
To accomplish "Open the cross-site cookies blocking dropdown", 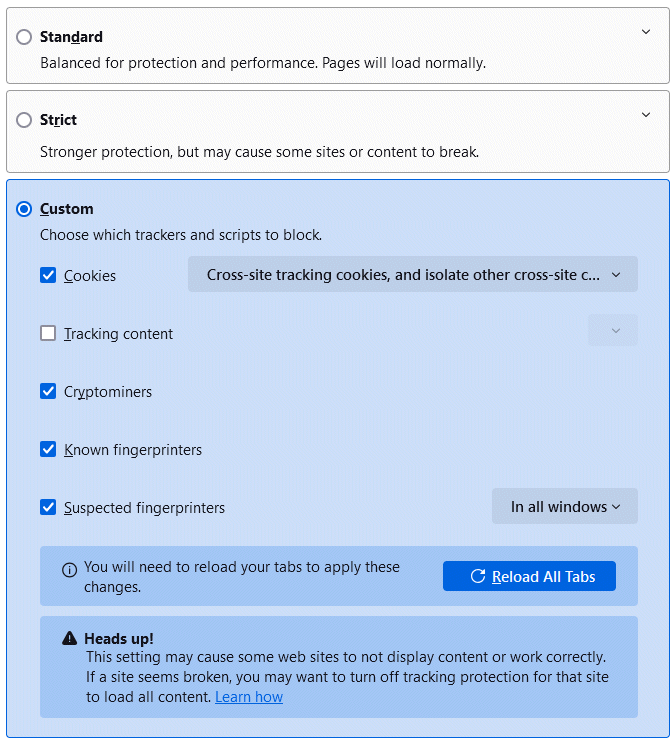I will click(x=412, y=274).
